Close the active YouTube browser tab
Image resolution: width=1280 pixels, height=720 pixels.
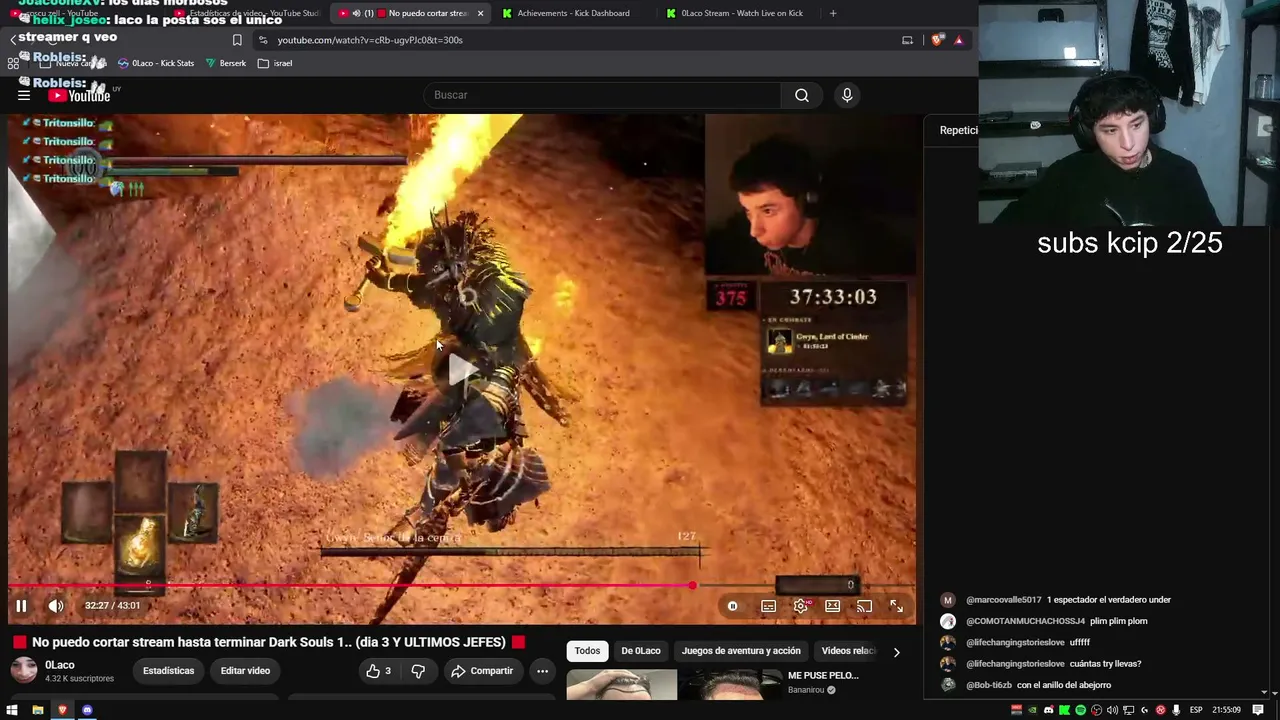click(x=480, y=13)
